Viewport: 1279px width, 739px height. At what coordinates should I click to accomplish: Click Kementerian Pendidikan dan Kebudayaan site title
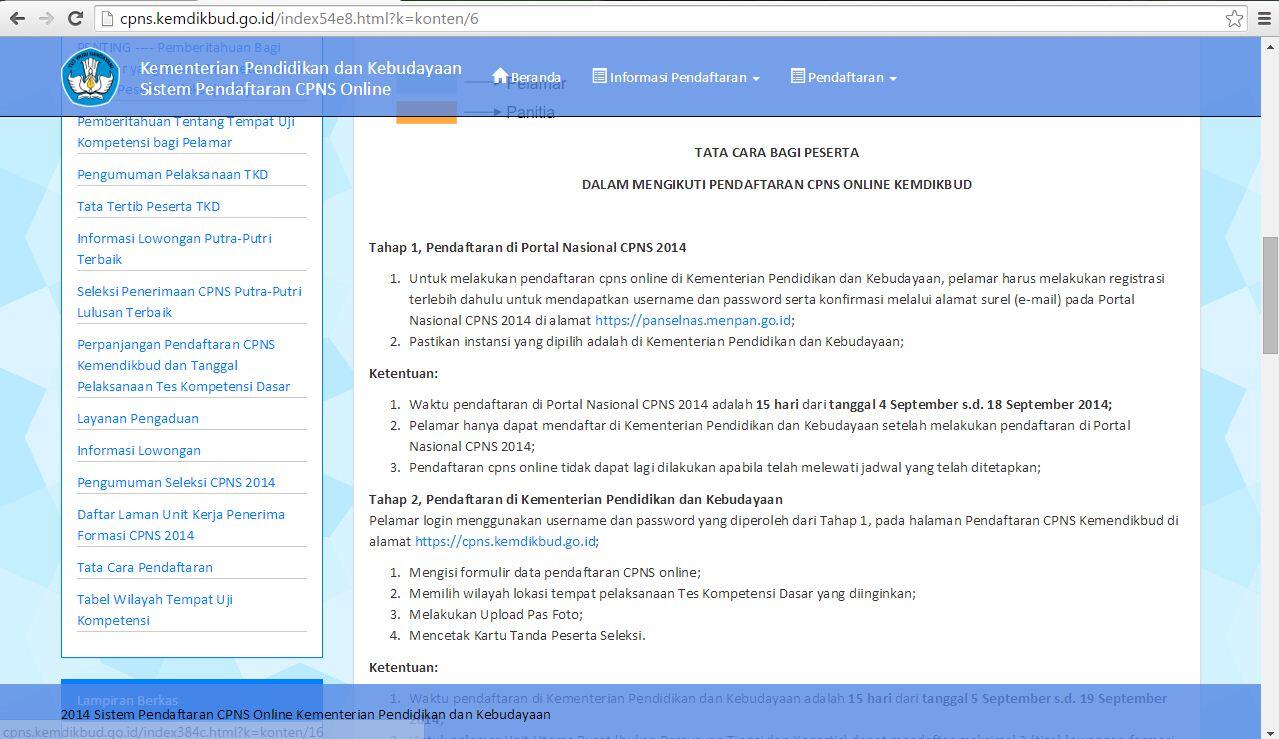pyautogui.click(x=301, y=68)
